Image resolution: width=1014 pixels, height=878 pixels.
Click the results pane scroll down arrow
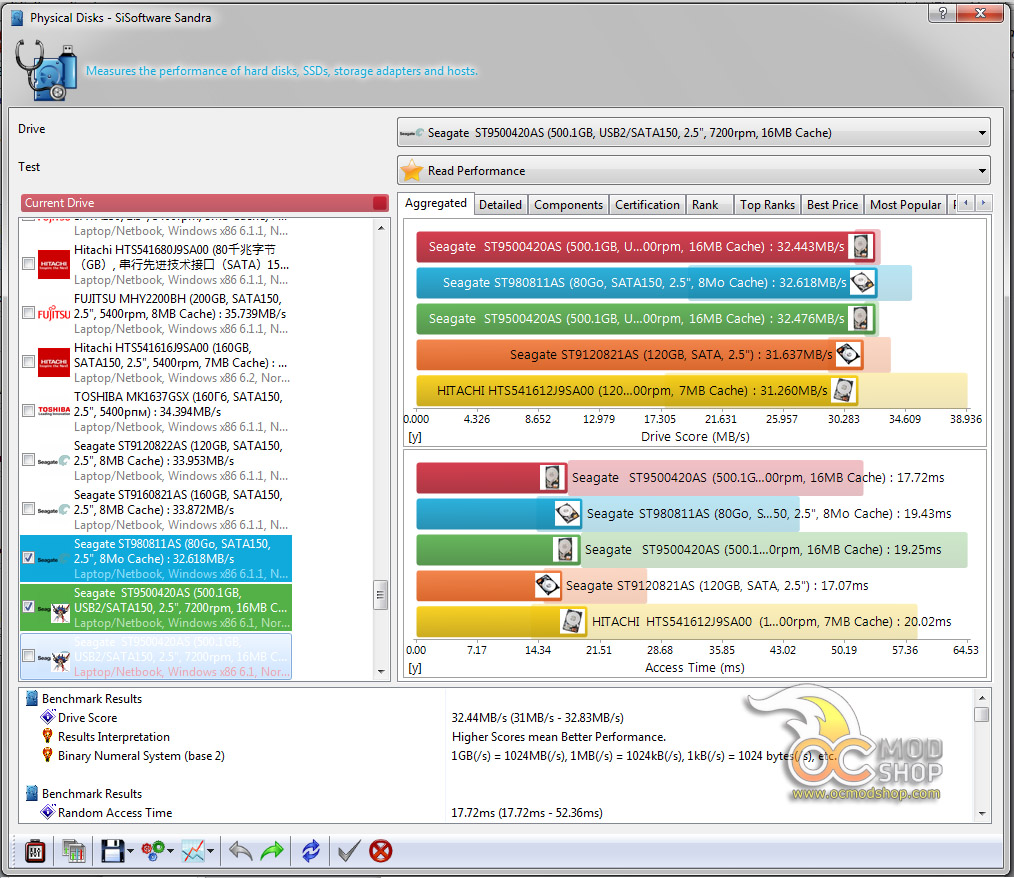[x=982, y=813]
